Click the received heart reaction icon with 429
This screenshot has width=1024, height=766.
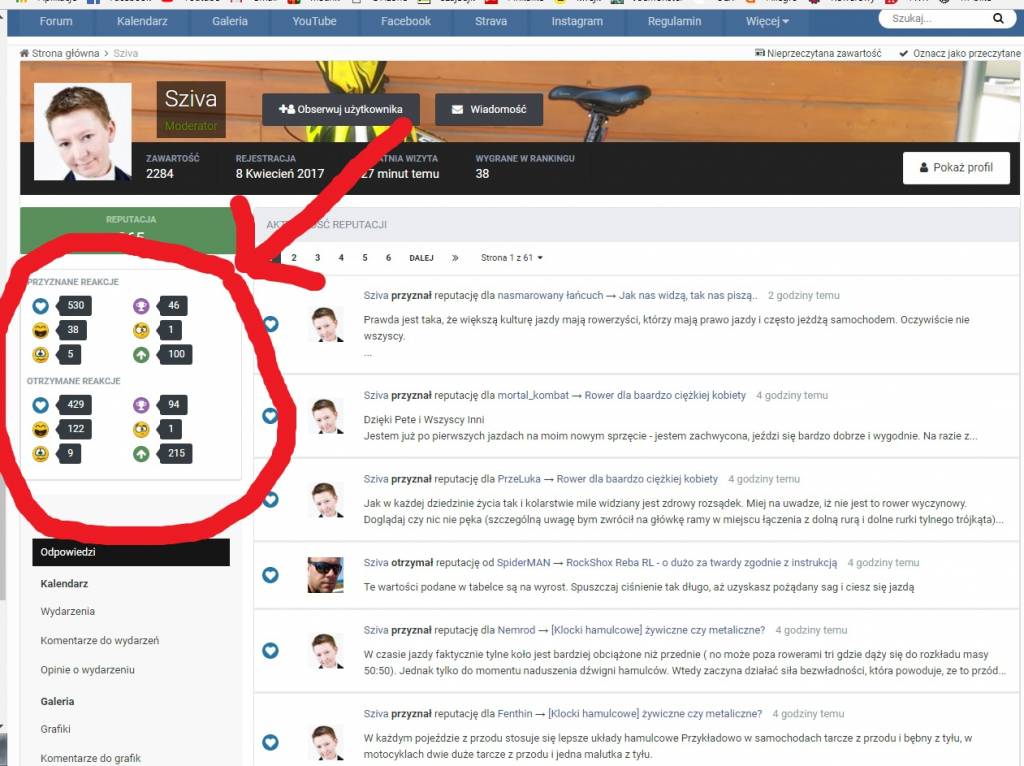40,405
